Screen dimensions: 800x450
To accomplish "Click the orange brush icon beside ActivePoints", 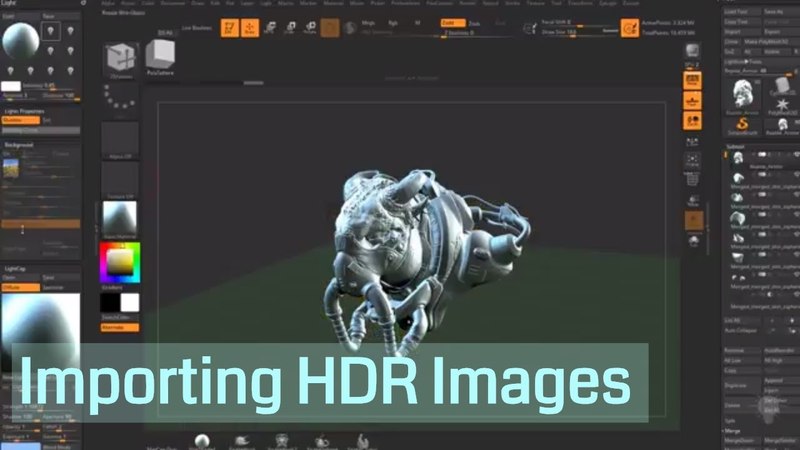I will click(x=630, y=28).
